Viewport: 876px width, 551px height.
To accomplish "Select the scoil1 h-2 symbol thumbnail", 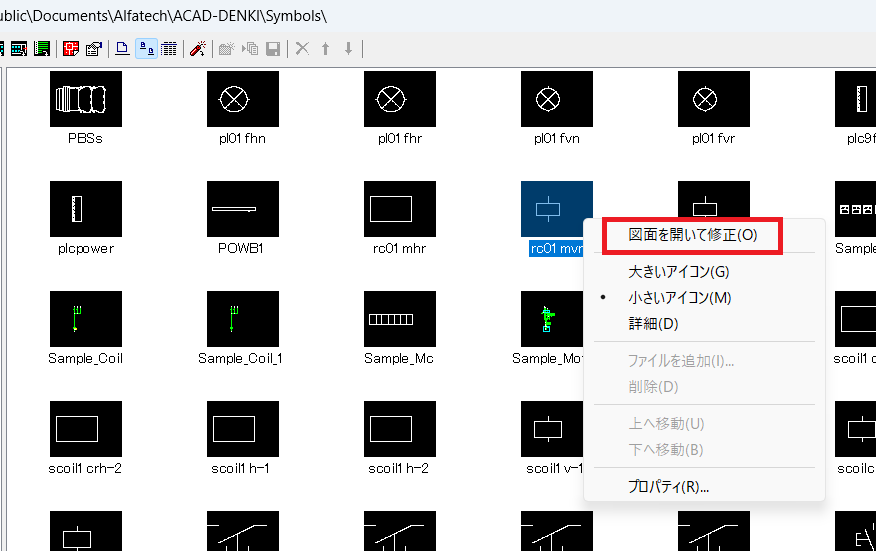I will tap(399, 429).
